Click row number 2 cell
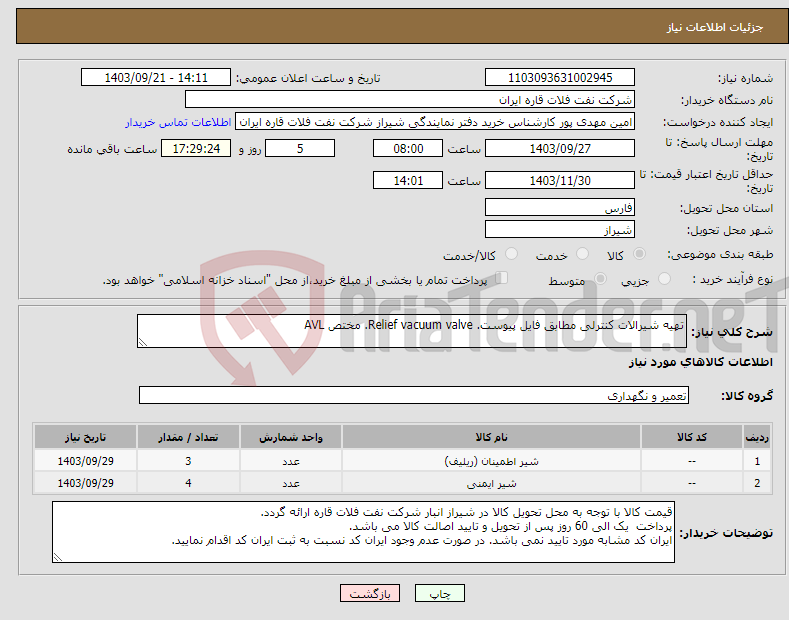 pyautogui.click(x=757, y=483)
